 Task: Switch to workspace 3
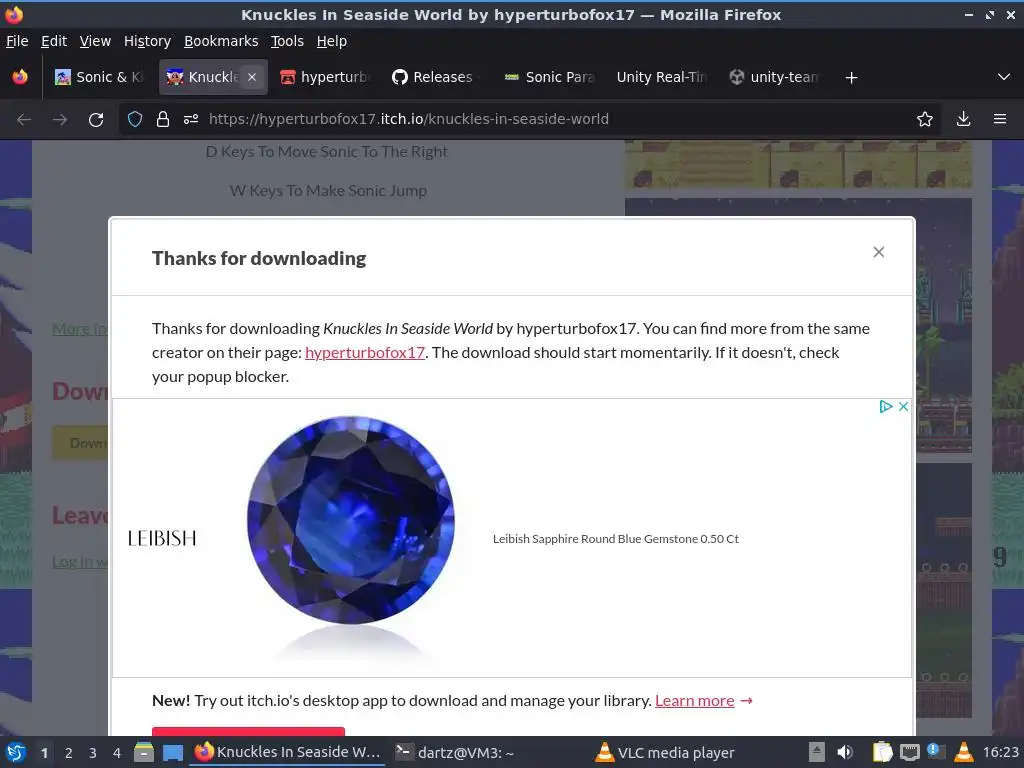pyautogui.click(x=93, y=753)
